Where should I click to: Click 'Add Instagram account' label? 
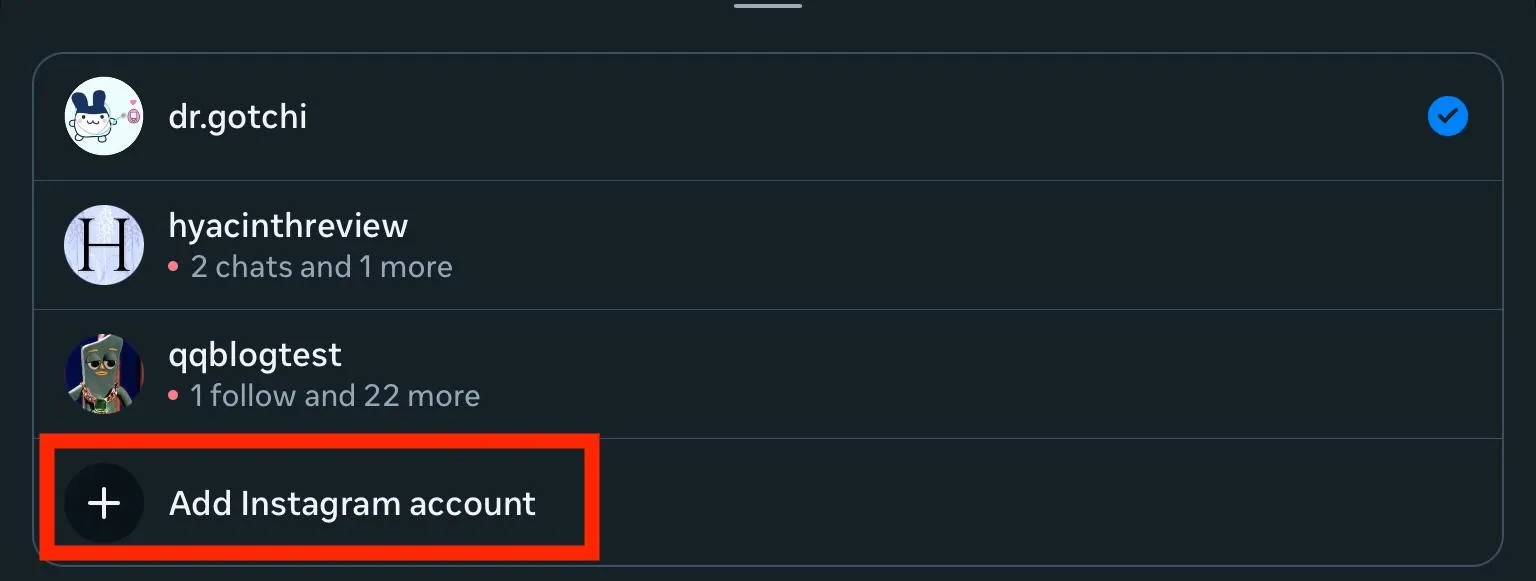click(352, 503)
